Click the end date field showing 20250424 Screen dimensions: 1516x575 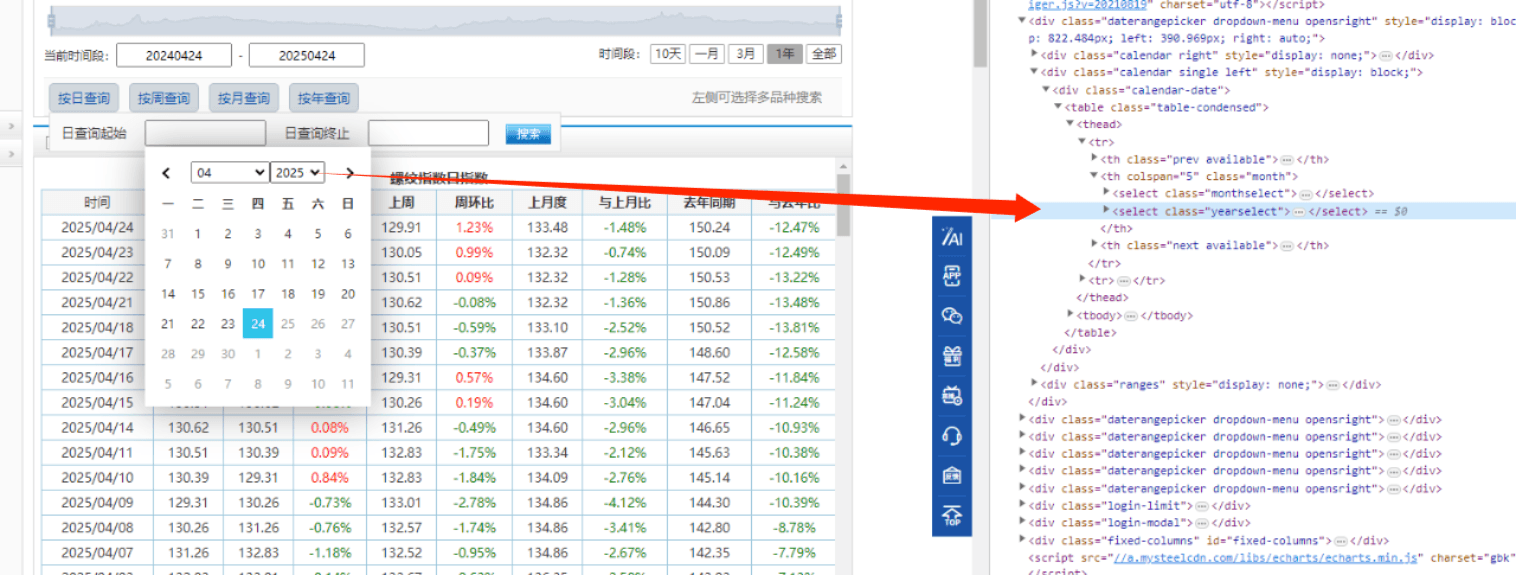pyautogui.click(x=306, y=56)
